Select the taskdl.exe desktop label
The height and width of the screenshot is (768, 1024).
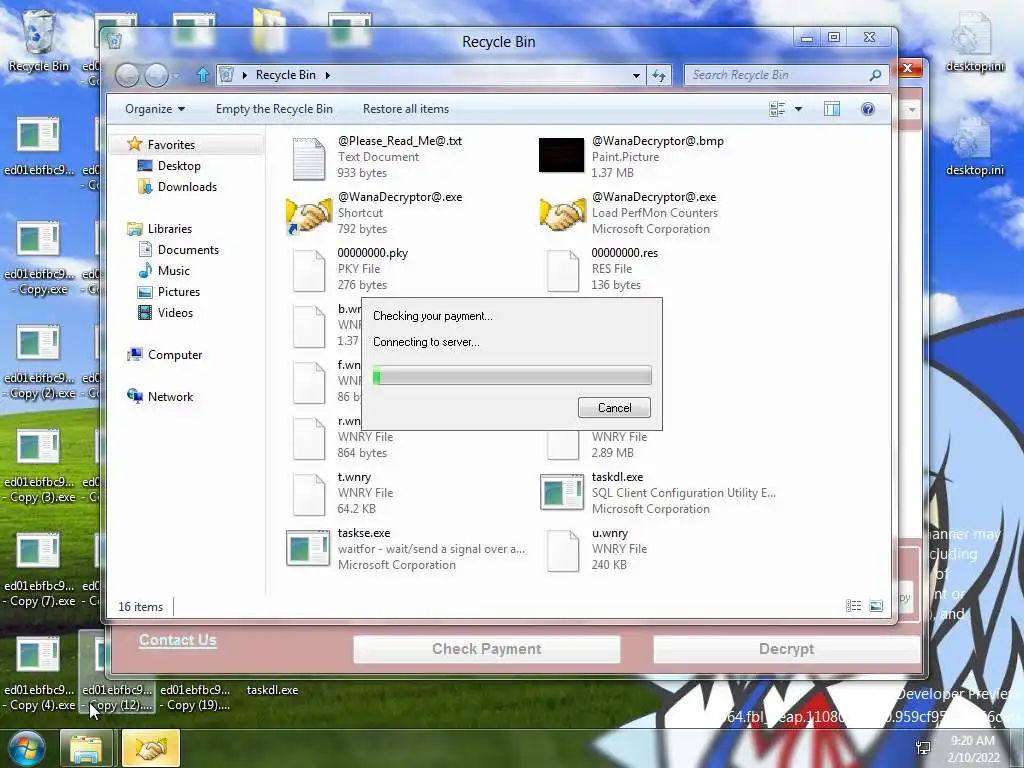[272, 690]
